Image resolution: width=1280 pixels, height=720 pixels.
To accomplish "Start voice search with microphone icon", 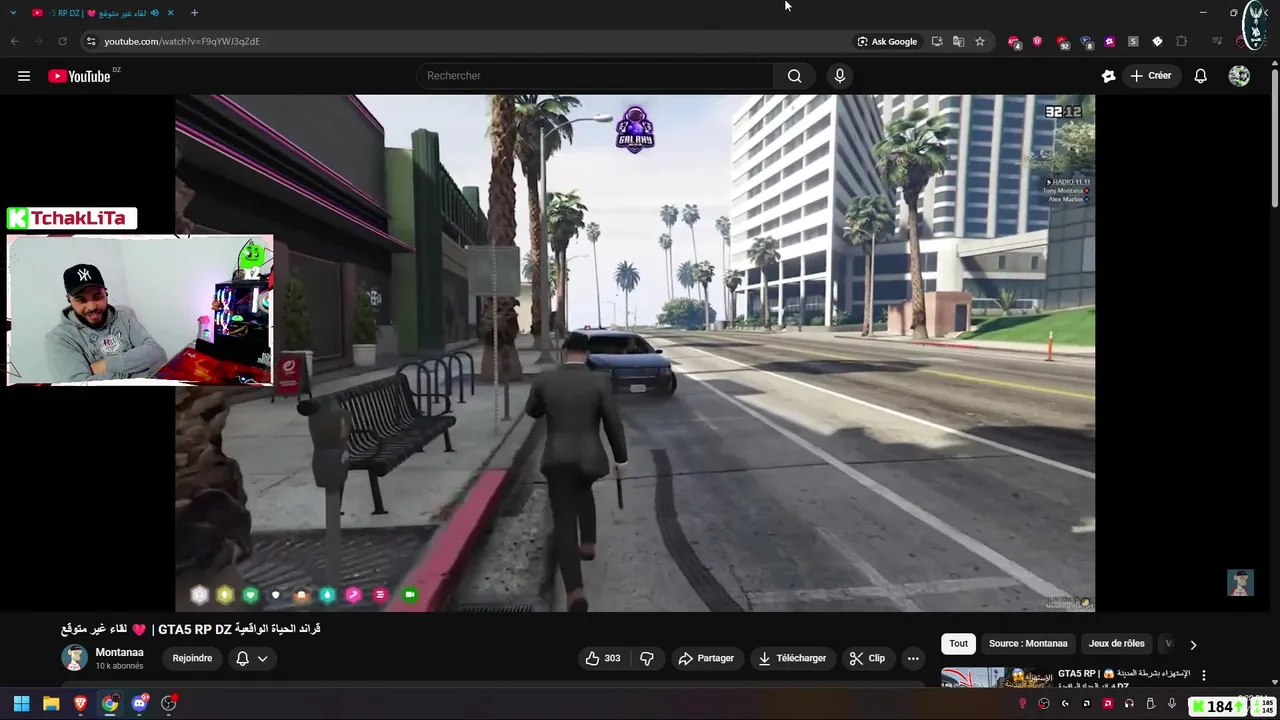I will [839, 76].
